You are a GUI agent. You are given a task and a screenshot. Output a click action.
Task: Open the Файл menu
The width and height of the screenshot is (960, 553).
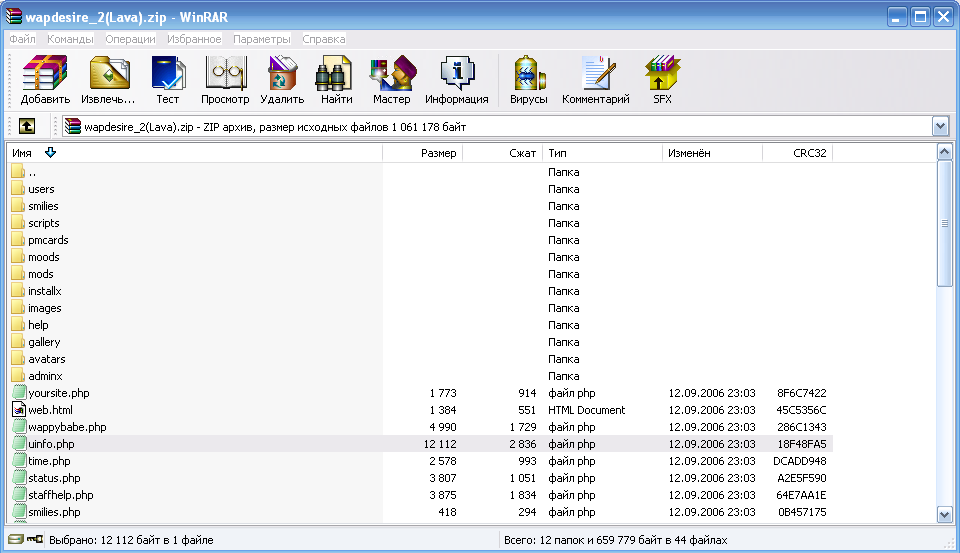[22, 39]
